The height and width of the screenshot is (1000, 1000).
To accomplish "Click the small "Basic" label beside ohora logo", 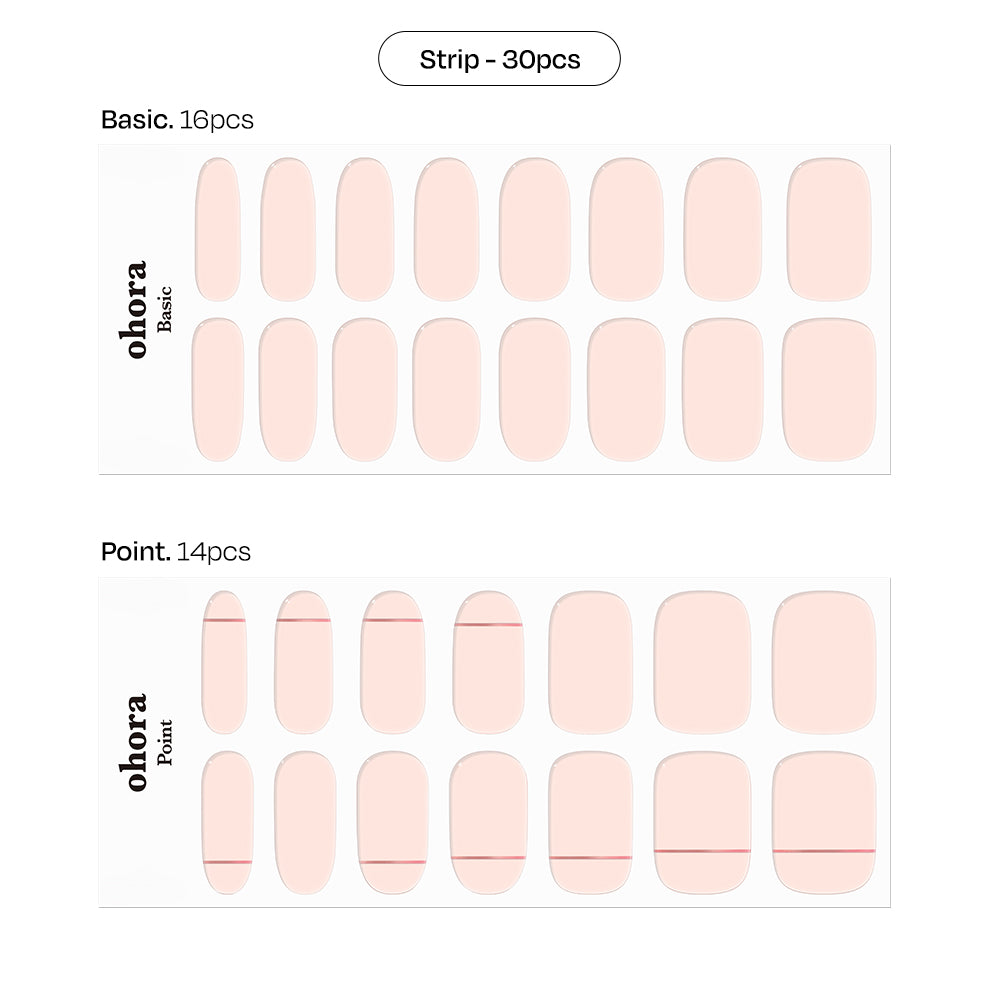I will [165, 309].
